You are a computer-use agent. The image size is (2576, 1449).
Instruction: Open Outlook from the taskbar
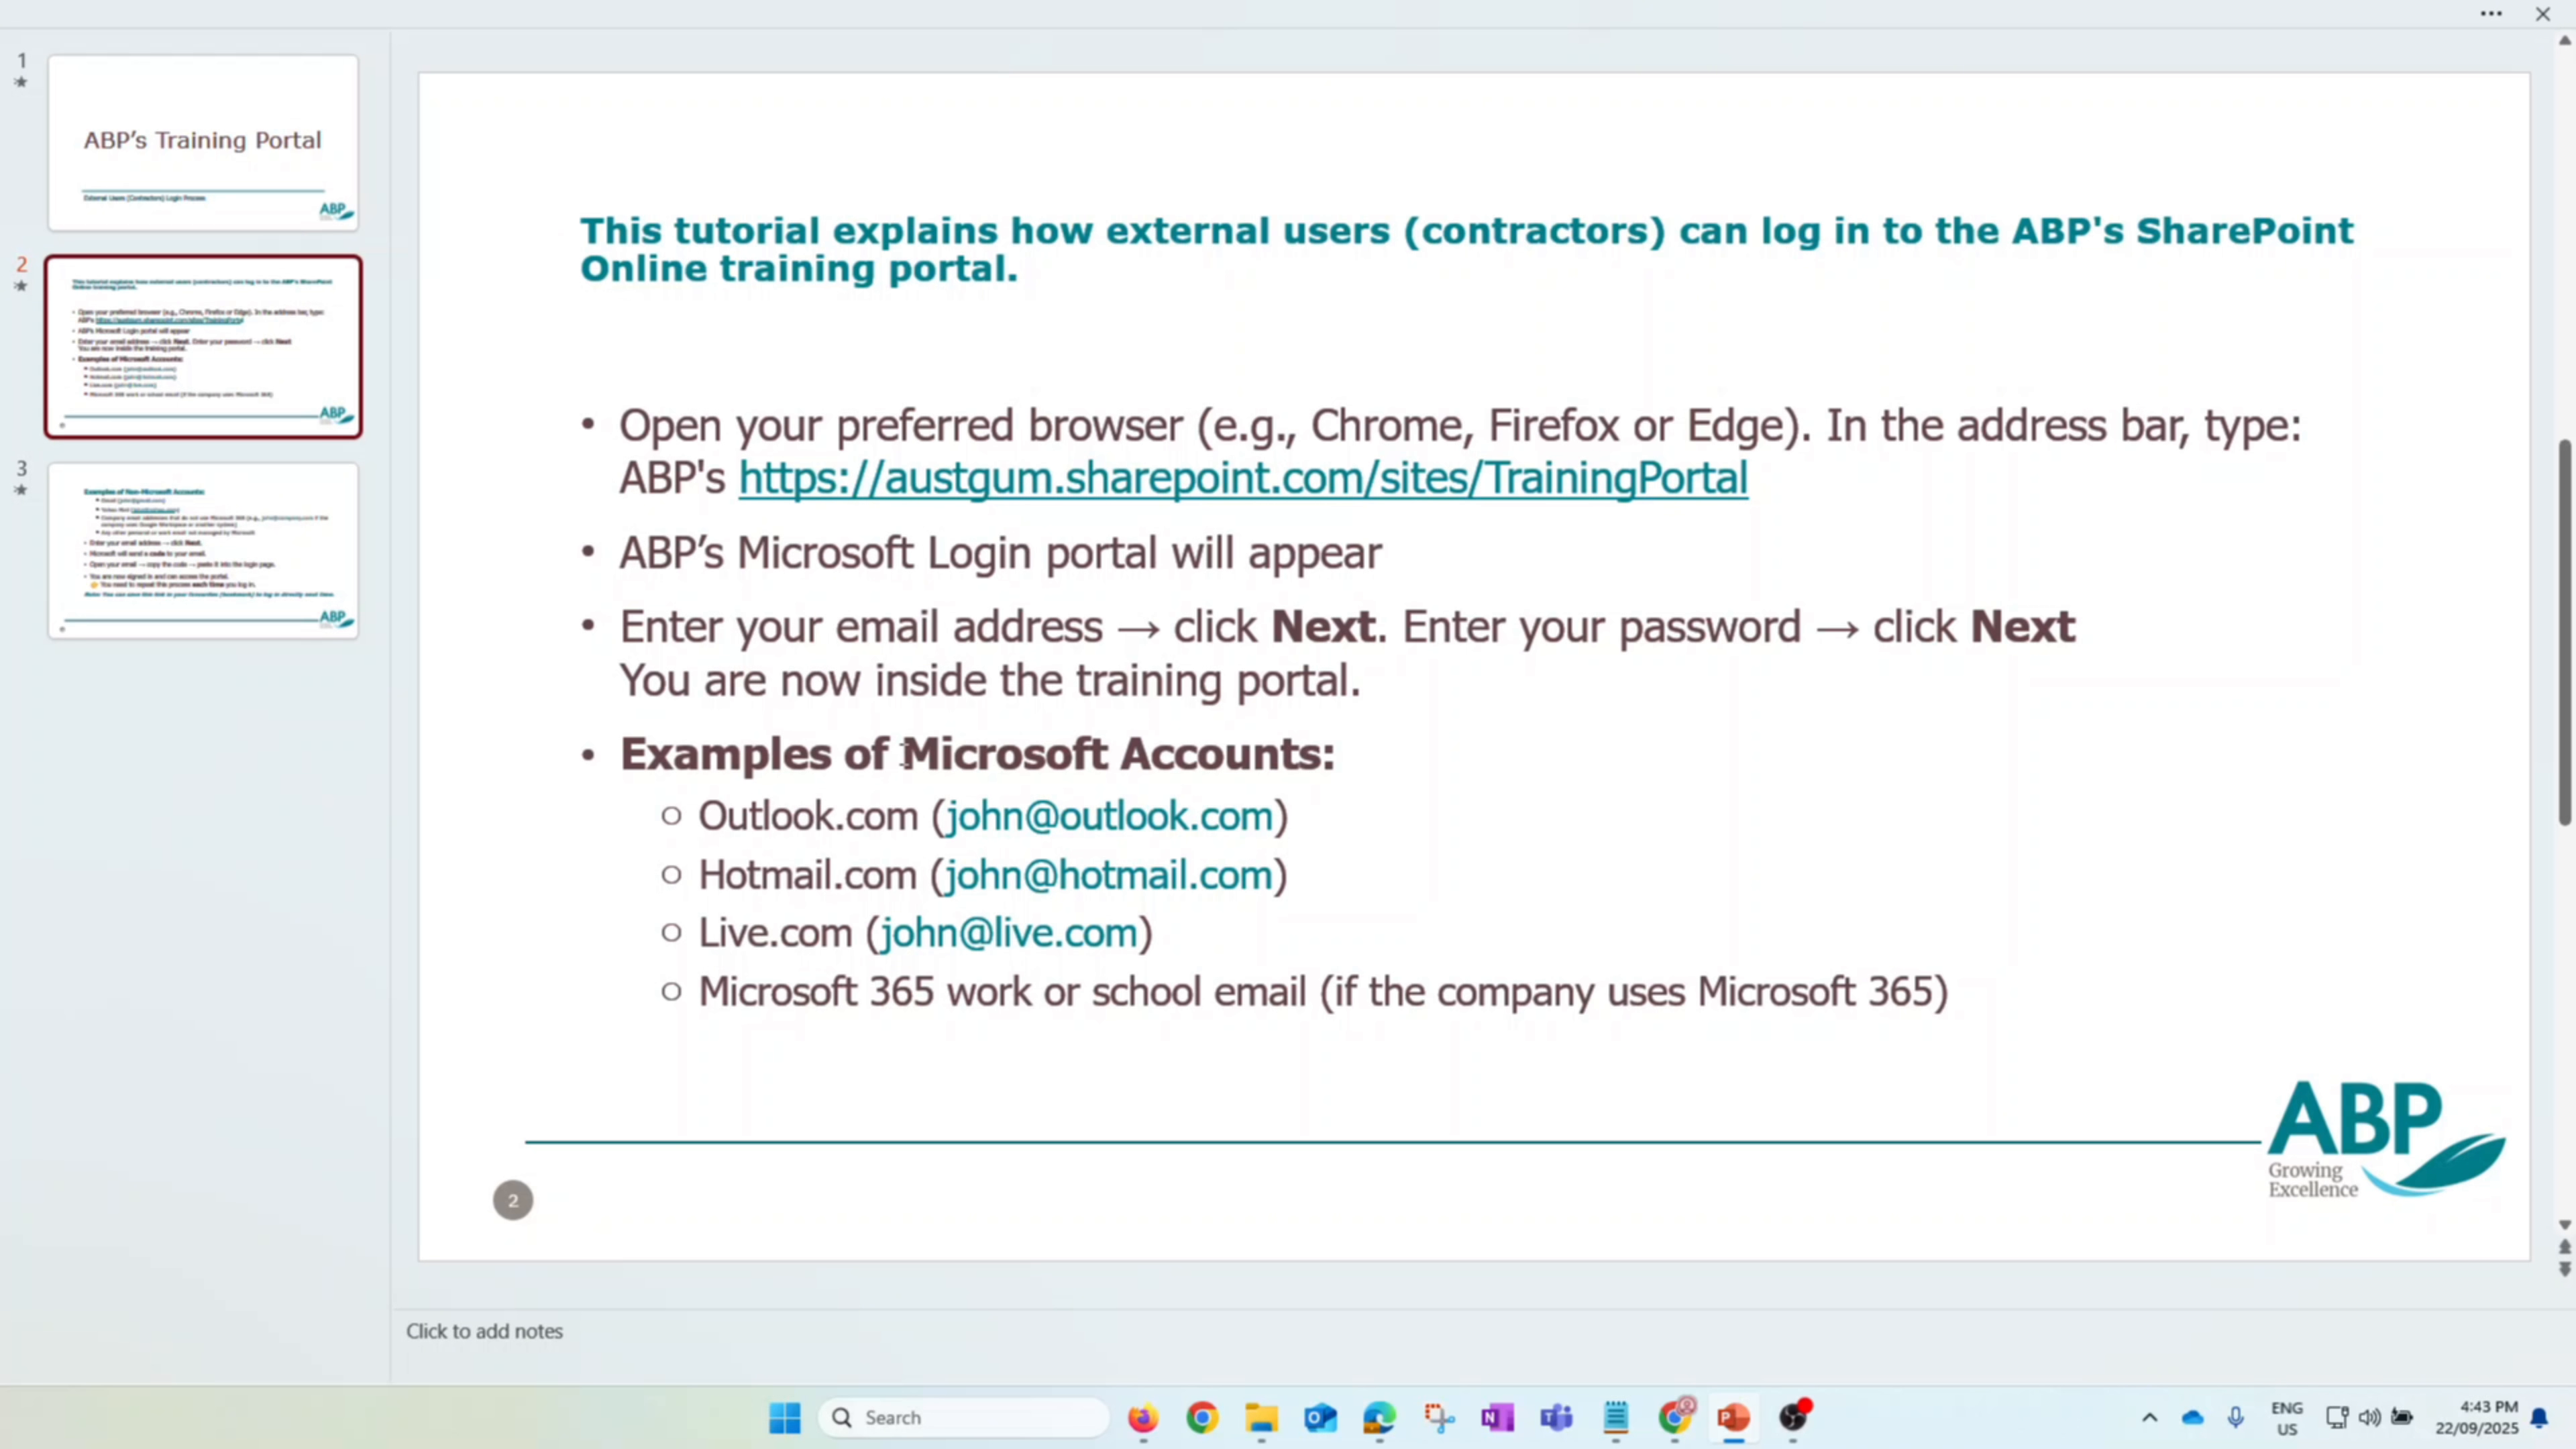point(1320,1418)
